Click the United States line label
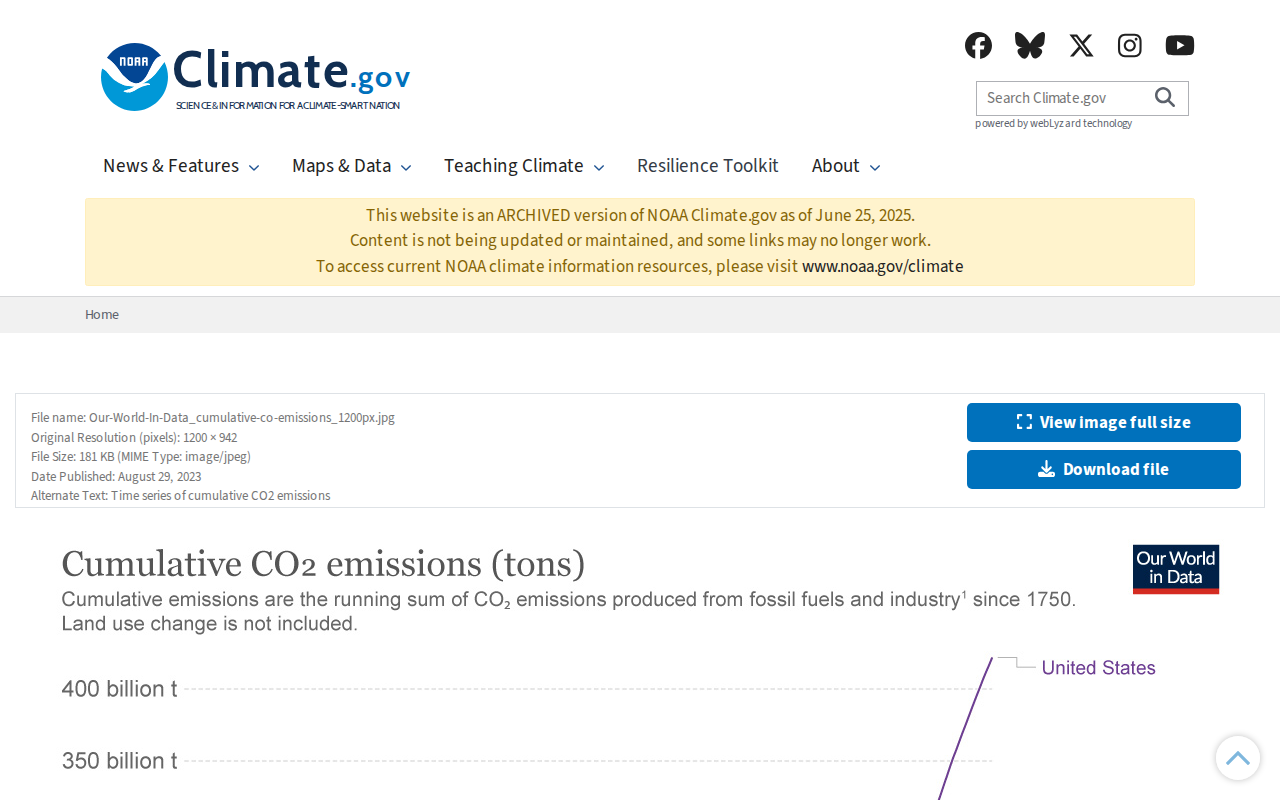The width and height of the screenshot is (1280, 800). click(1099, 668)
